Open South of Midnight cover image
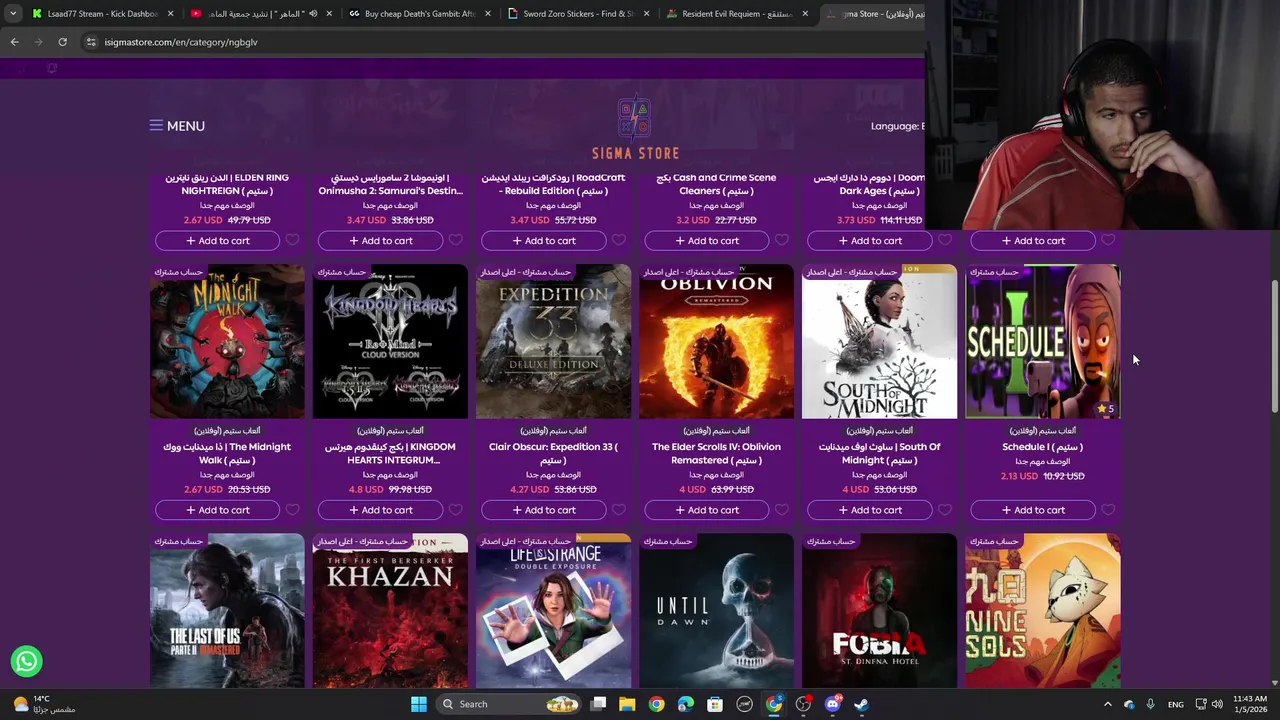This screenshot has height=720, width=1280. [x=879, y=341]
